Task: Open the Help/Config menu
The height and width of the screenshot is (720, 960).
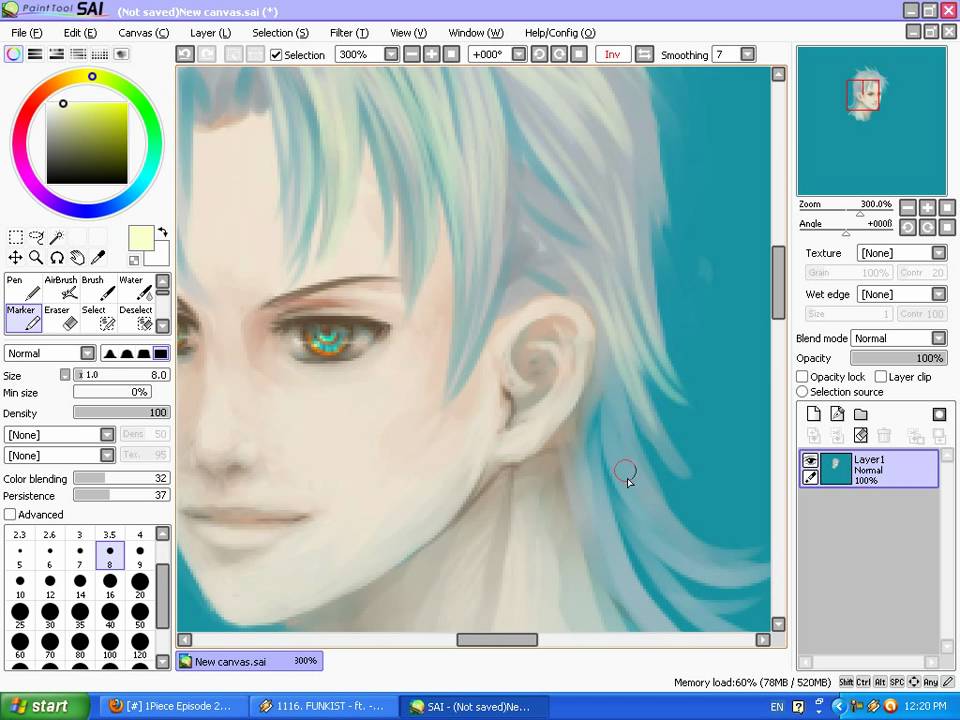Action: click(x=560, y=33)
